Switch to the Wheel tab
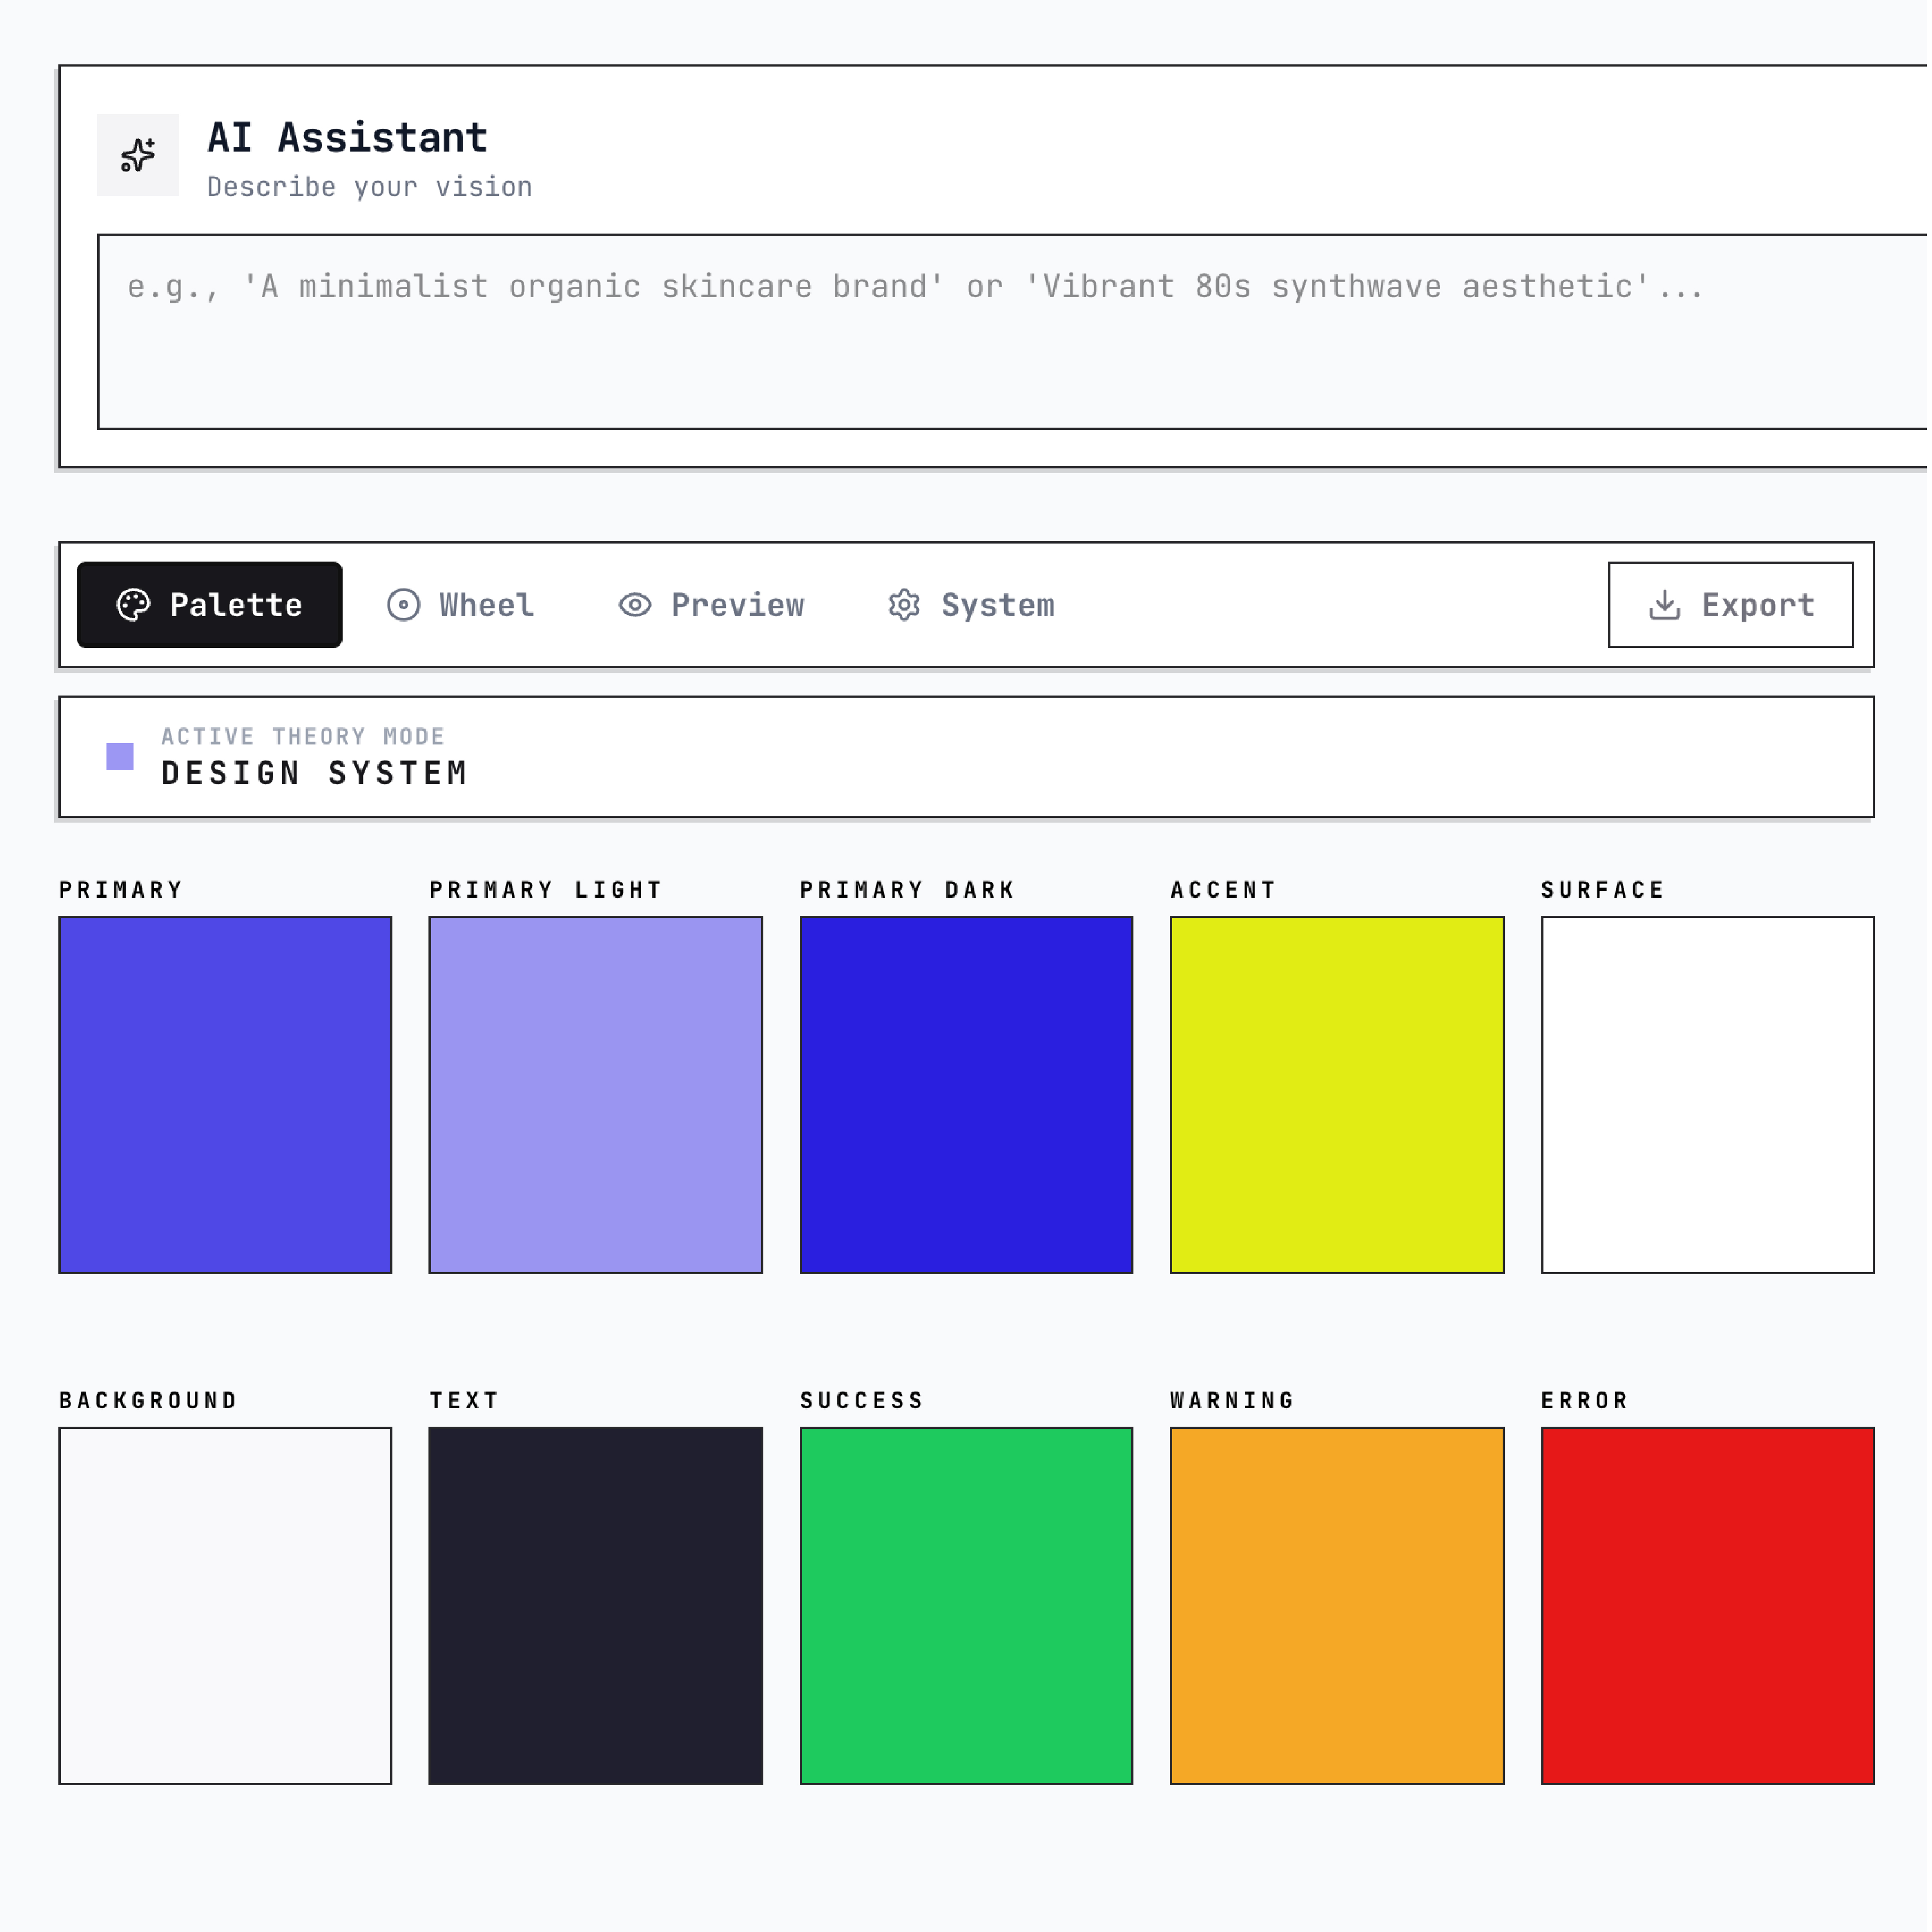Image resolution: width=1932 pixels, height=1932 pixels. tap(462, 605)
